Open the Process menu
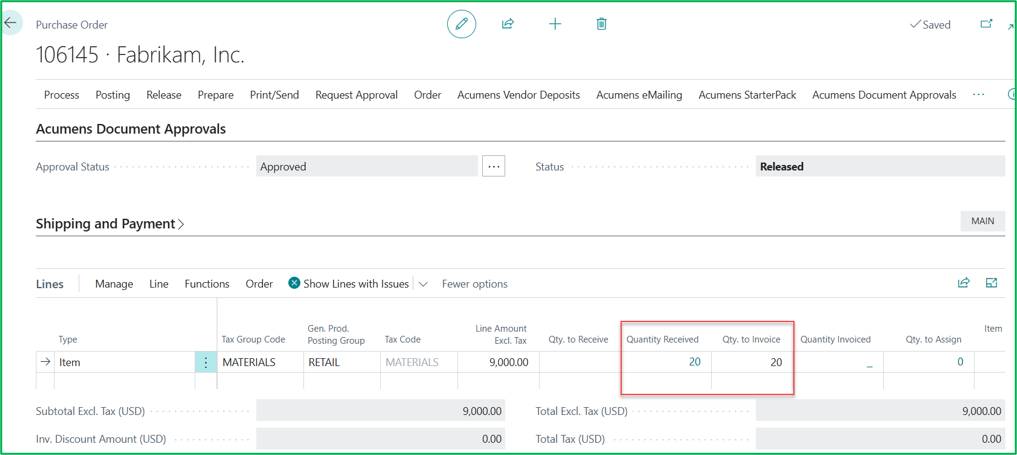 pos(62,95)
